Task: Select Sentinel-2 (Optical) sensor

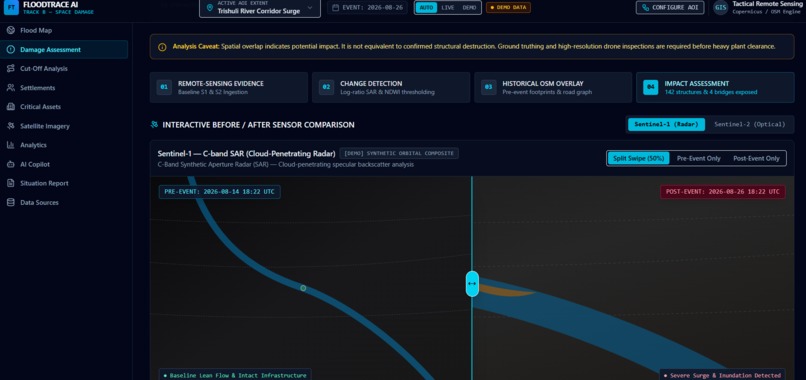Action: [749, 124]
